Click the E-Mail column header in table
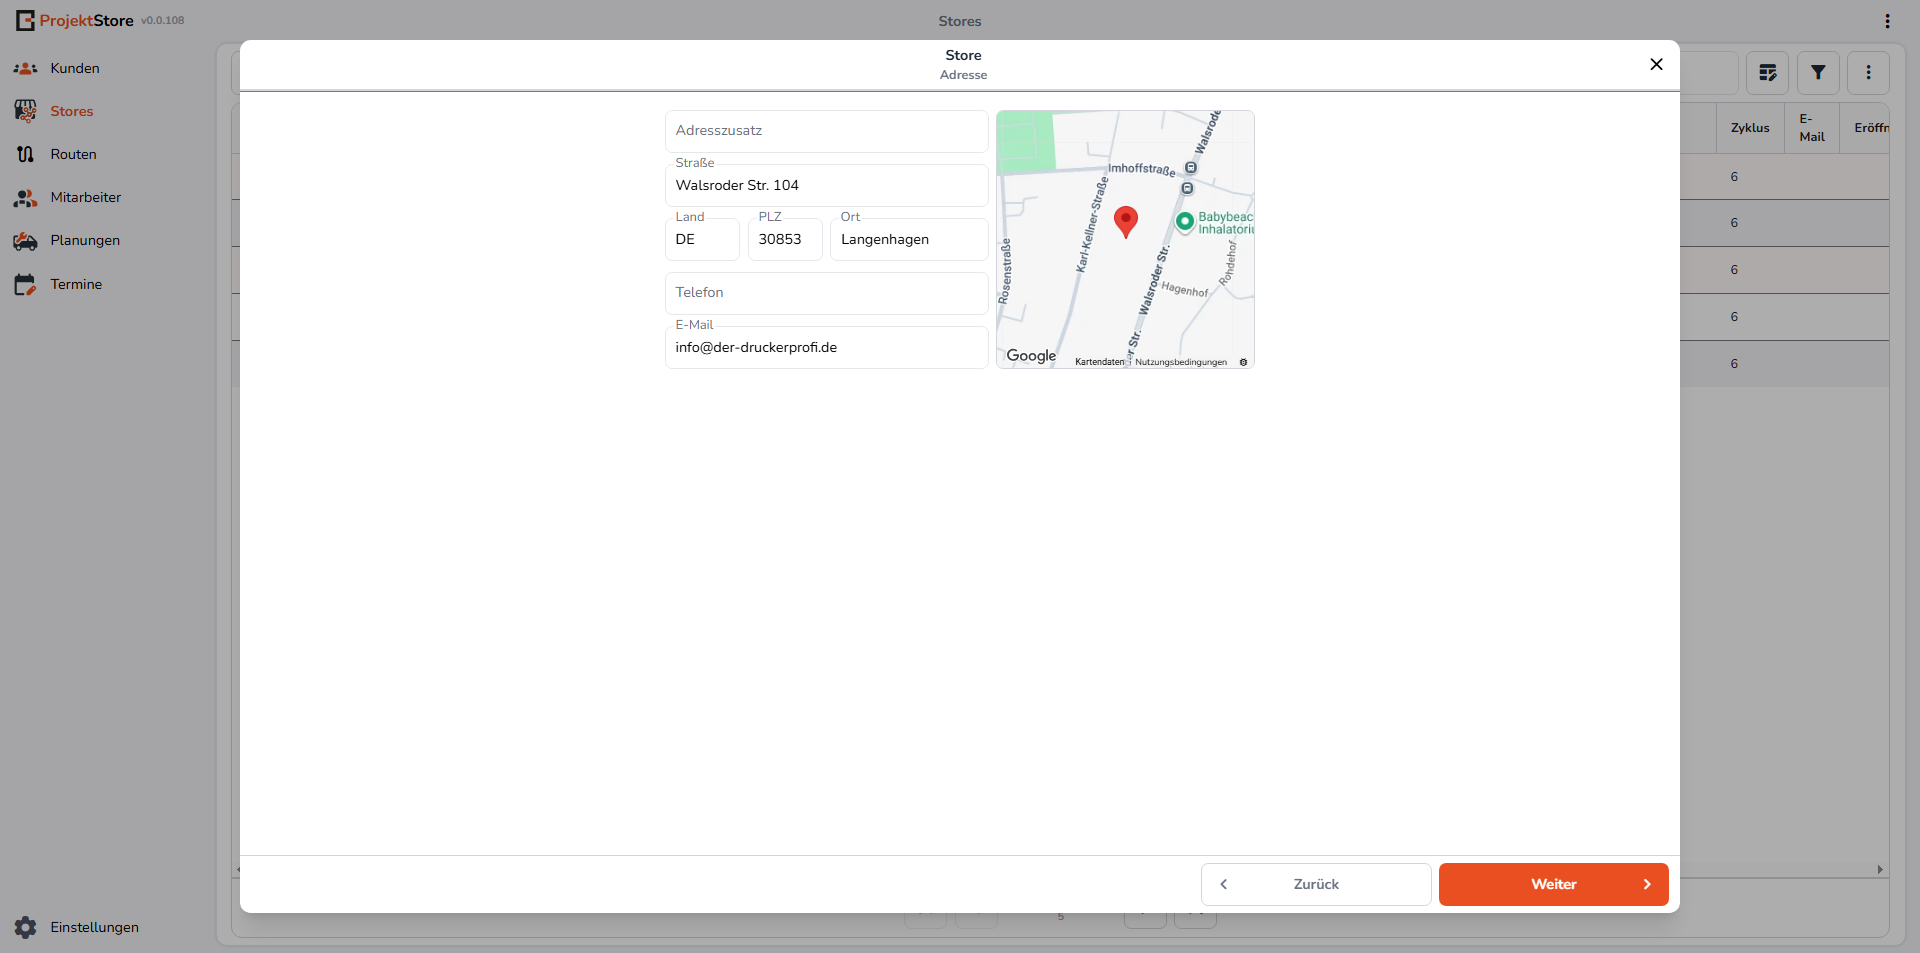This screenshot has height=953, width=1920. [x=1812, y=128]
